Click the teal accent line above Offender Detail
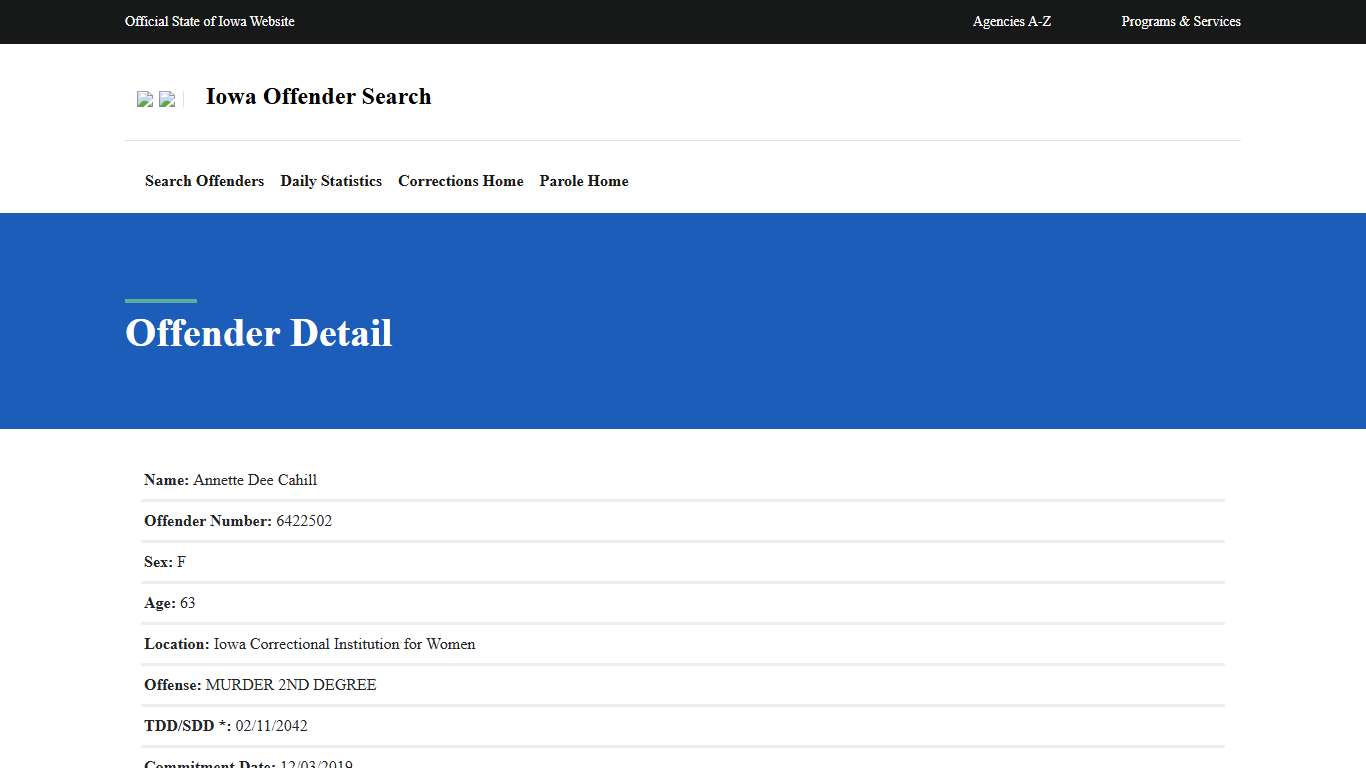Viewport: 1366px width, 768px height. pyautogui.click(x=161, y=300)
